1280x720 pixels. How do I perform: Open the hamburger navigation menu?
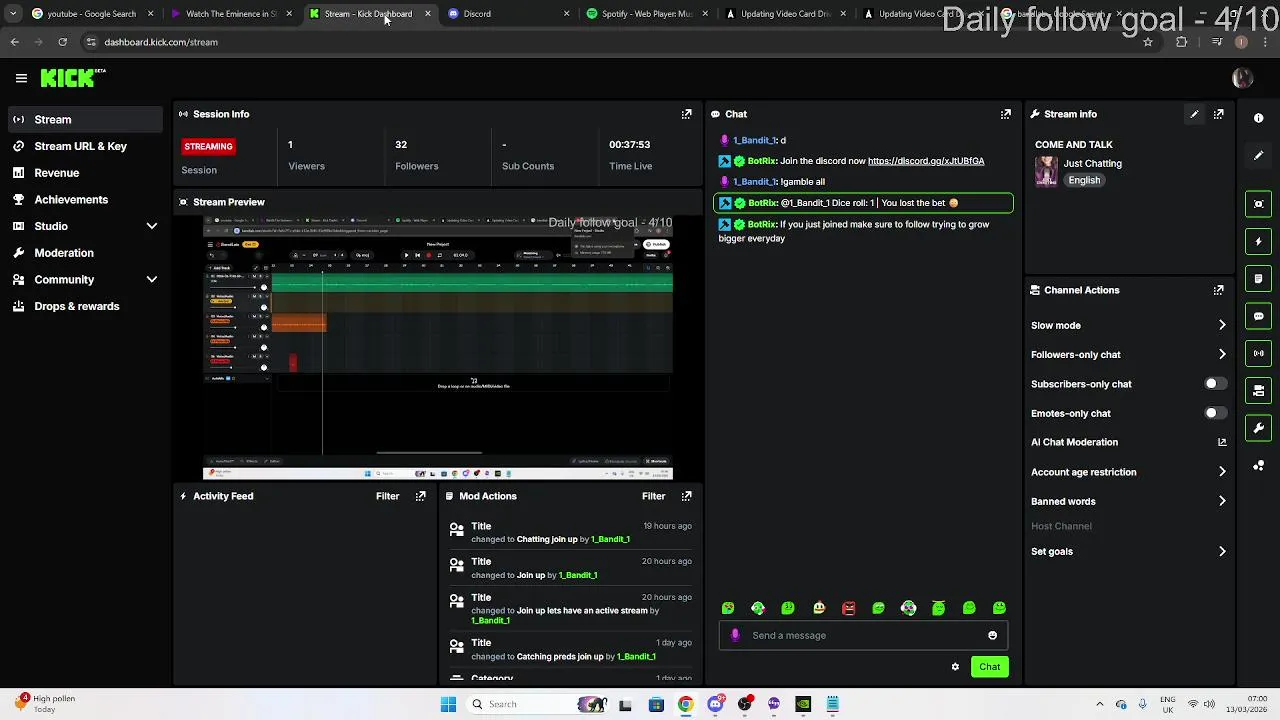(21, 78)
